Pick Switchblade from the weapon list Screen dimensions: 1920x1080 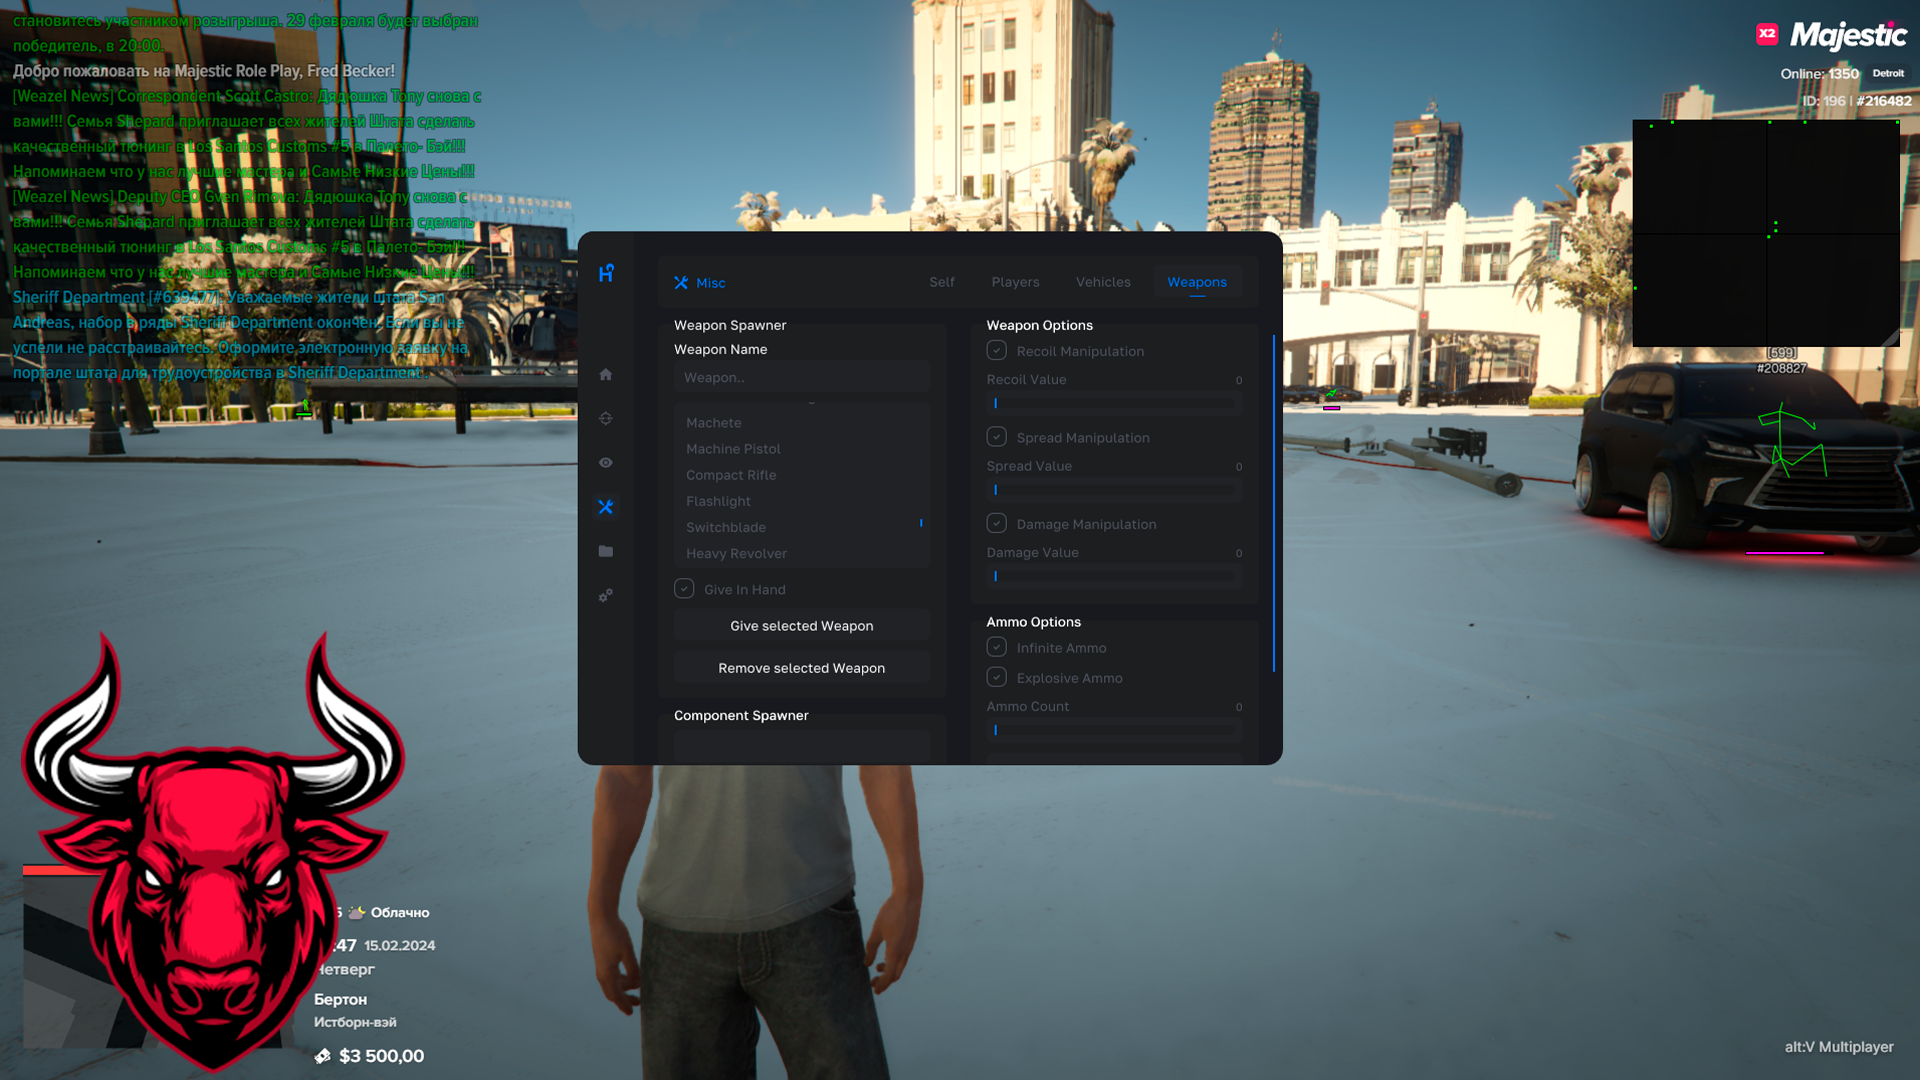(x=726, y=527)
